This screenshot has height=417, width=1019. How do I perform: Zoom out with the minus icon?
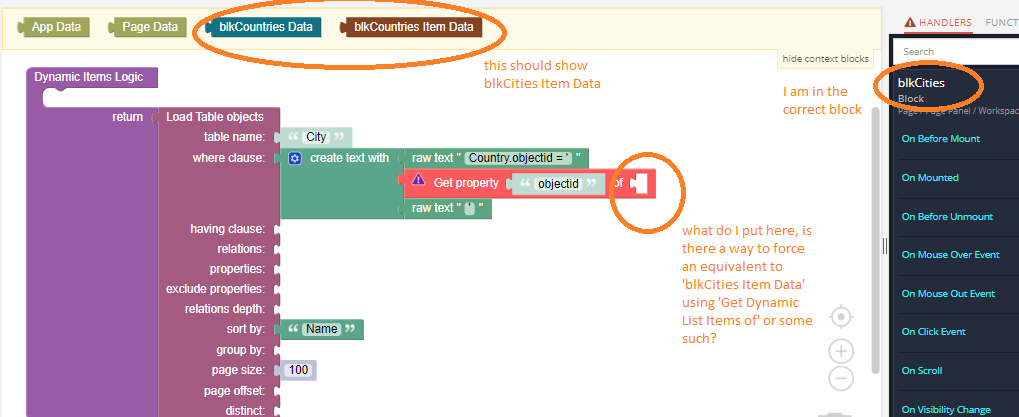click(x=841, y=379)
